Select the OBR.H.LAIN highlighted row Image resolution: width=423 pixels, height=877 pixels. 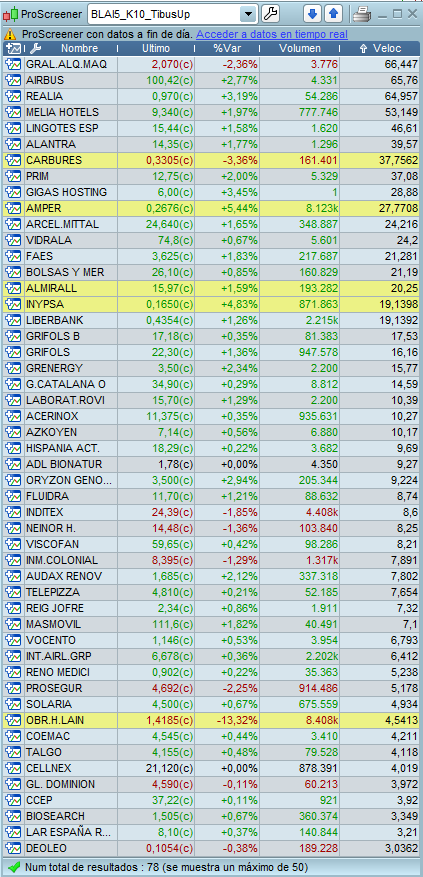(x=212, y=720)
